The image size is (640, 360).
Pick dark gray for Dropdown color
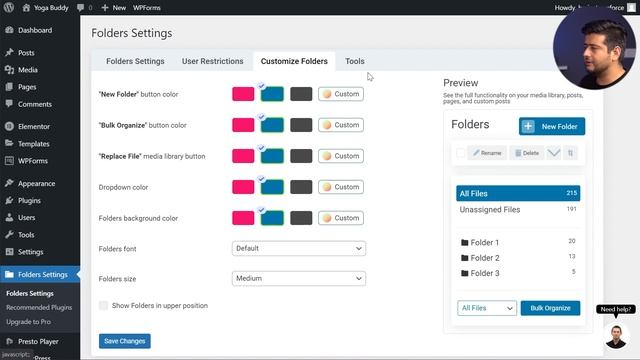(x=301, y=187)
